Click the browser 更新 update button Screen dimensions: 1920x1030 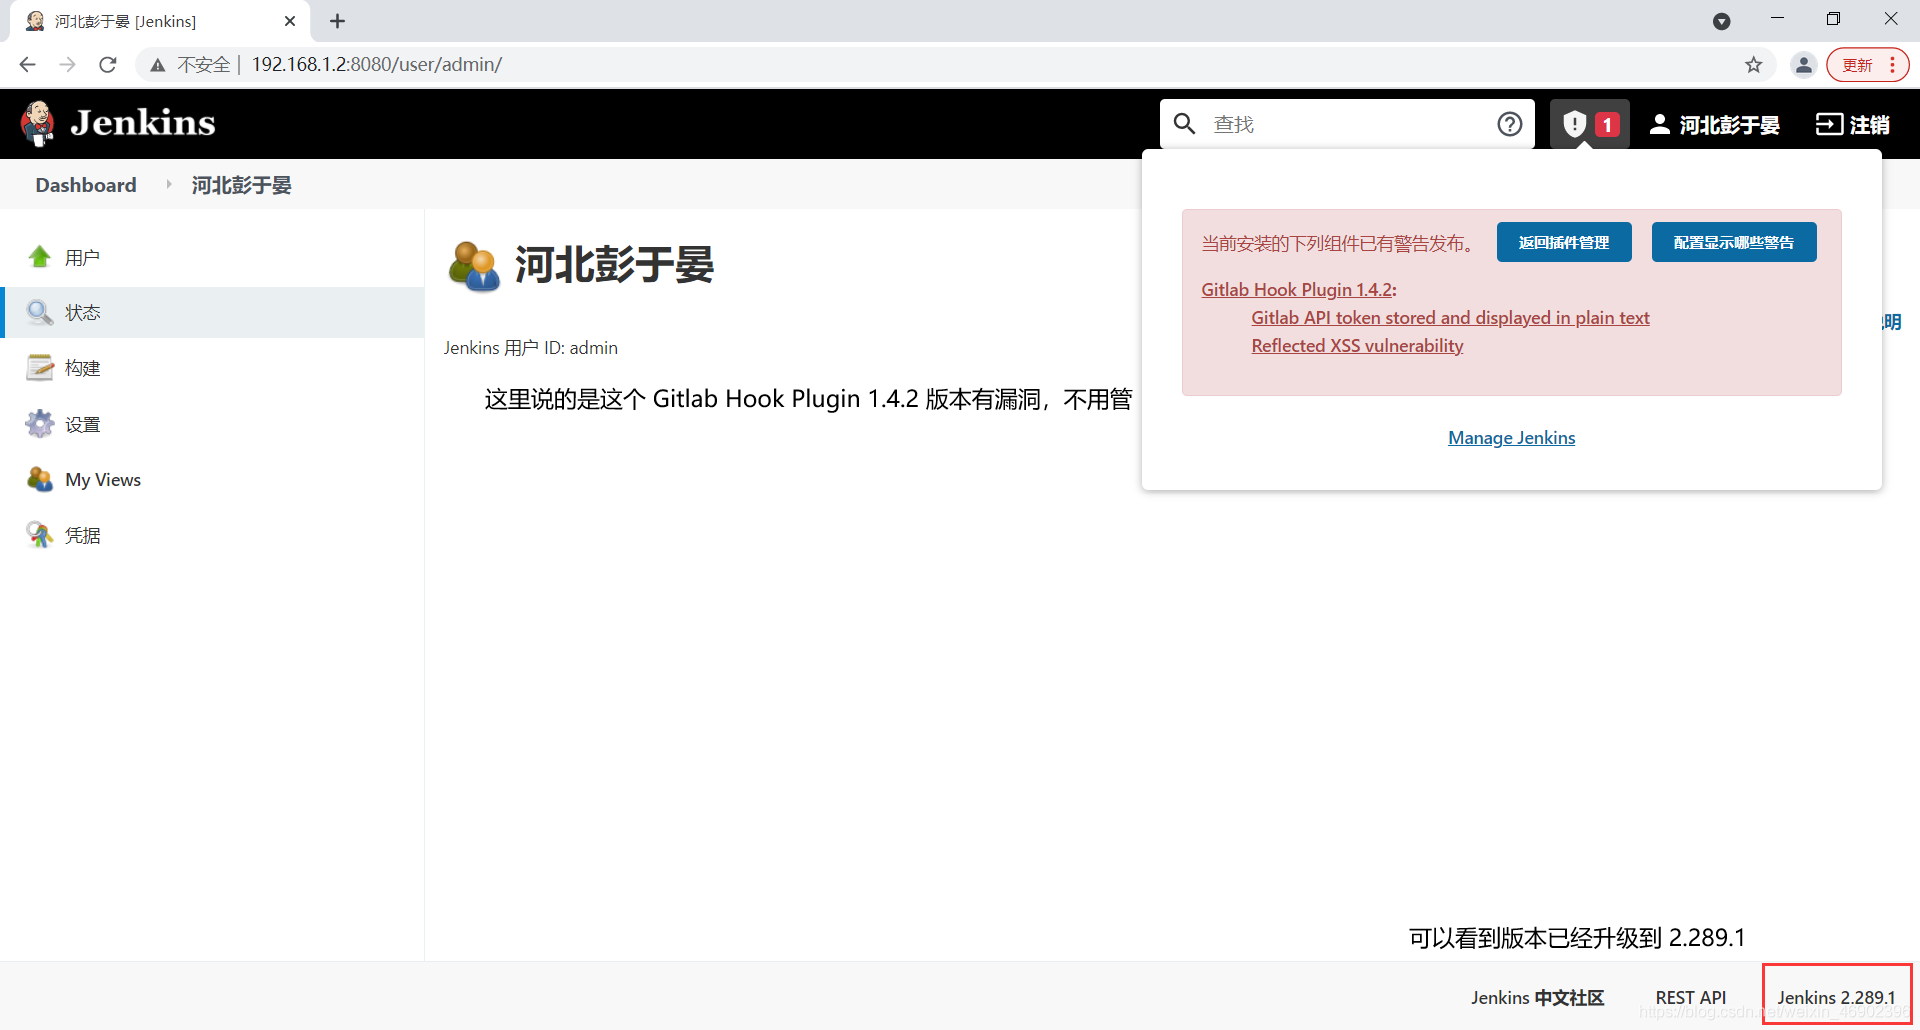1858,64
